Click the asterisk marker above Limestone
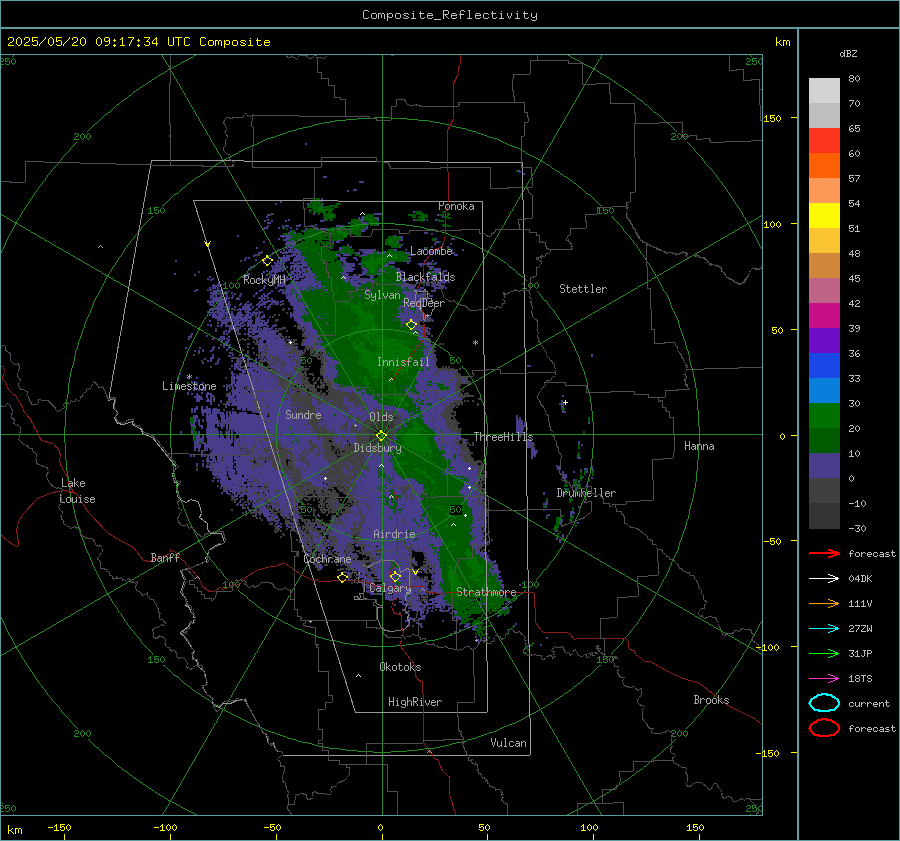 pyautogui.click(x=189, y=377)
